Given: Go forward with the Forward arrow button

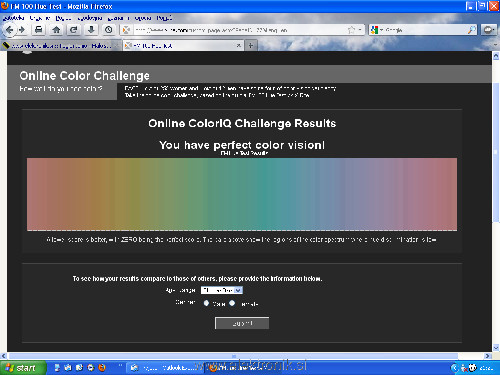Looking at the screenshot, I should pyautogui.click(x=22, y=30).
